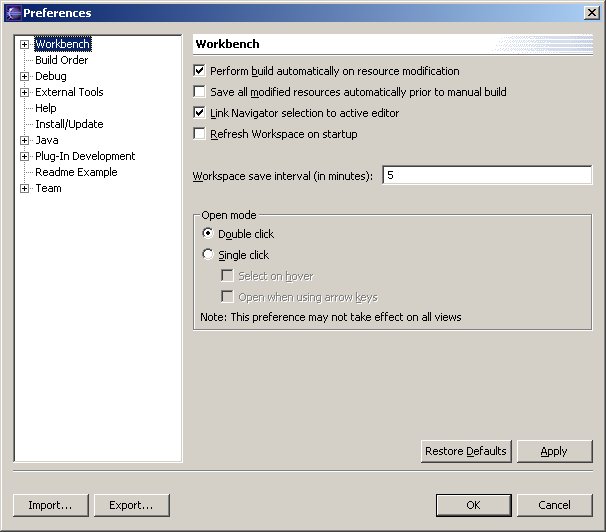Close the Preferences dialog window
606x532 pixels.
click(x=591, y=13)
